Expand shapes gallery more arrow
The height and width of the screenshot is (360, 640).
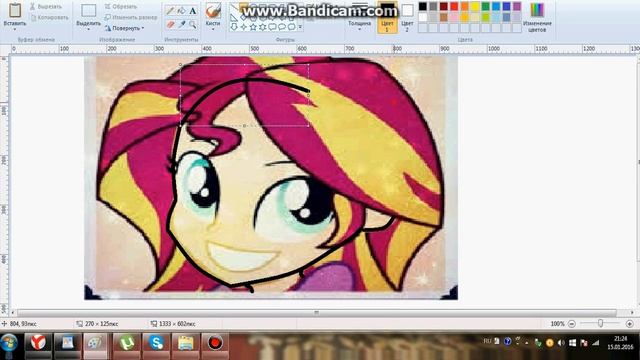(300, 27)
